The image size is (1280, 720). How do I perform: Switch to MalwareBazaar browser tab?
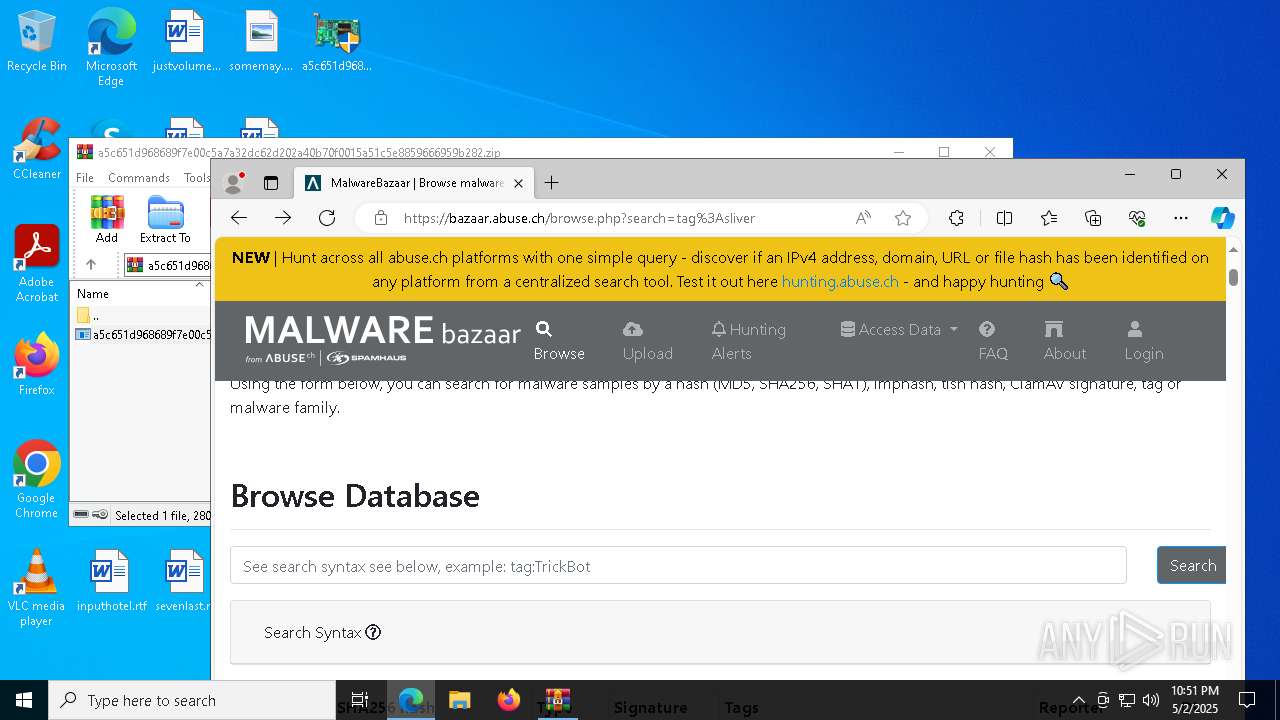point(414,183)
